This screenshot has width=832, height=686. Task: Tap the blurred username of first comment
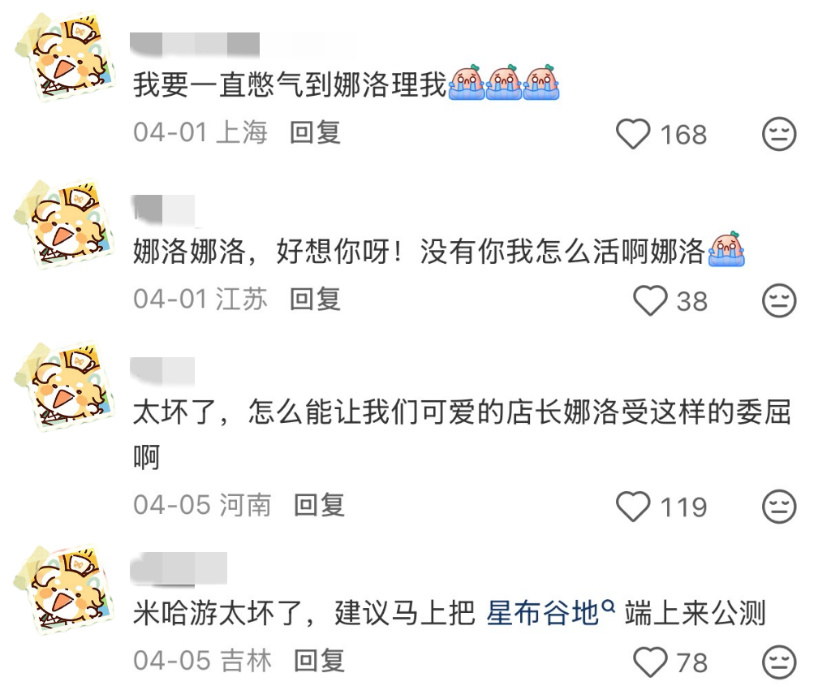[x=195, y=44]
